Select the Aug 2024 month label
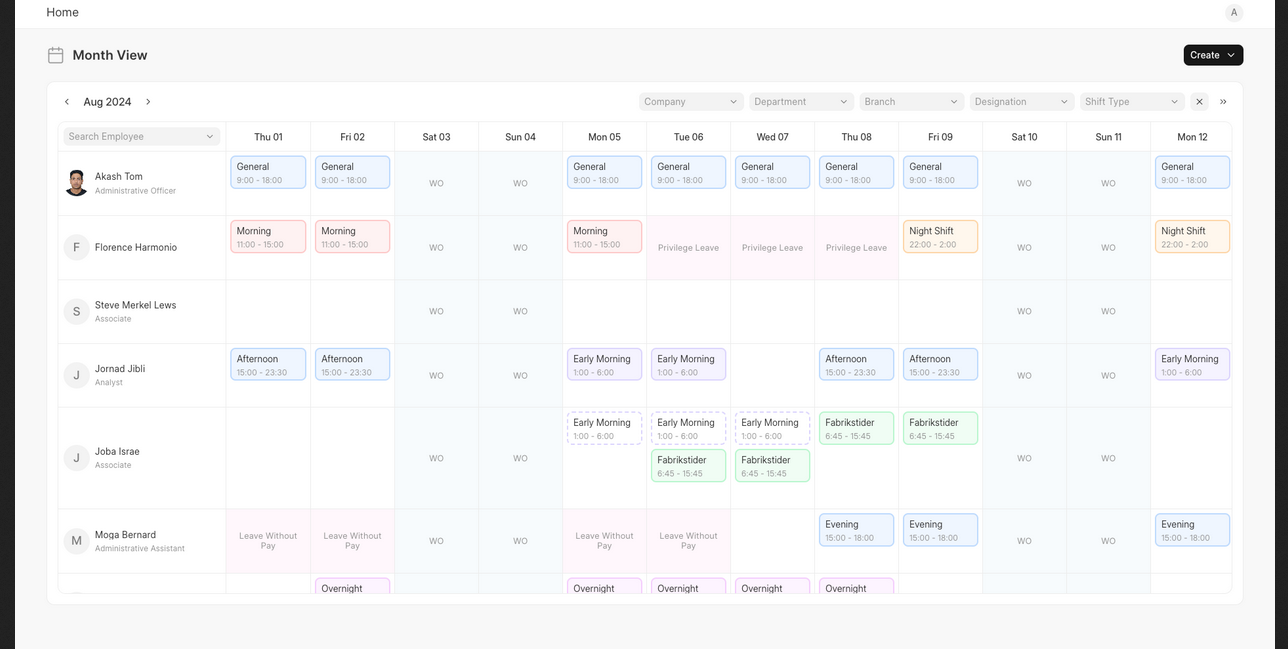This screenshot has height=649, width=1288. click(107, 102)
